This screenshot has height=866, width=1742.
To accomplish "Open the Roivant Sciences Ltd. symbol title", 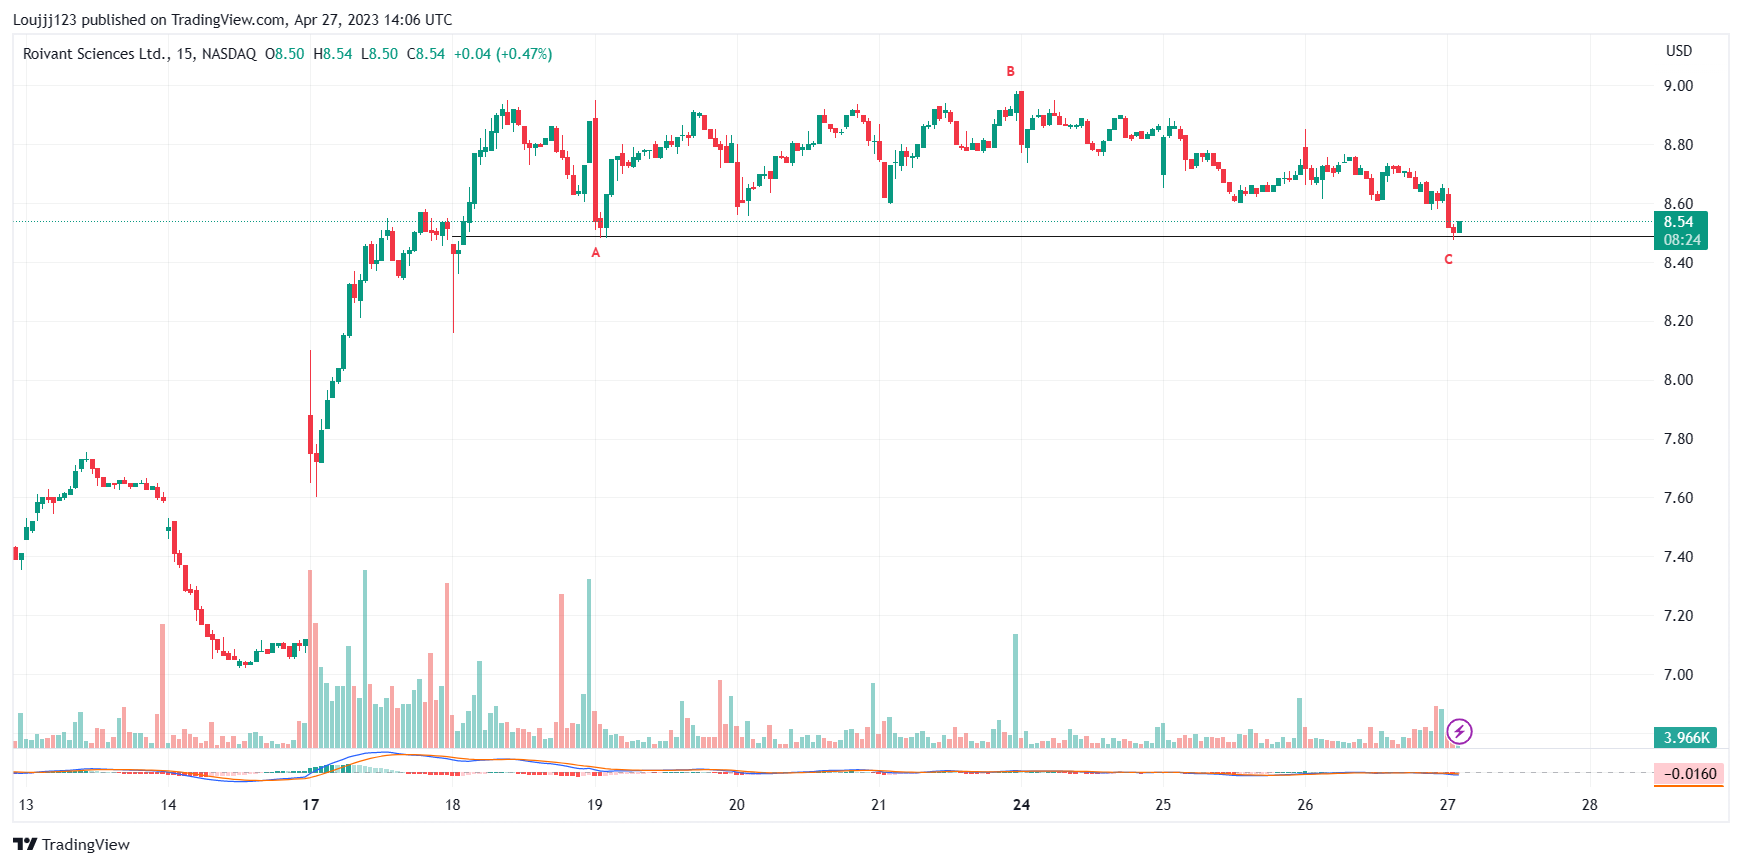I will pos(95,54).
